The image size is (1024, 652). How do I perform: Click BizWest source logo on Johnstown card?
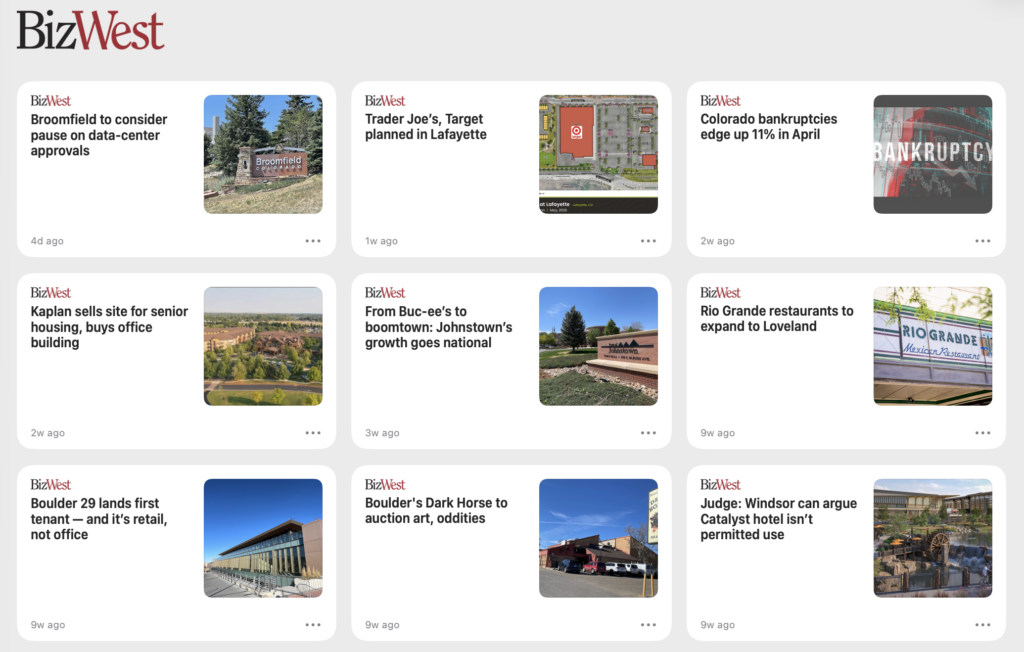[385, 293]
